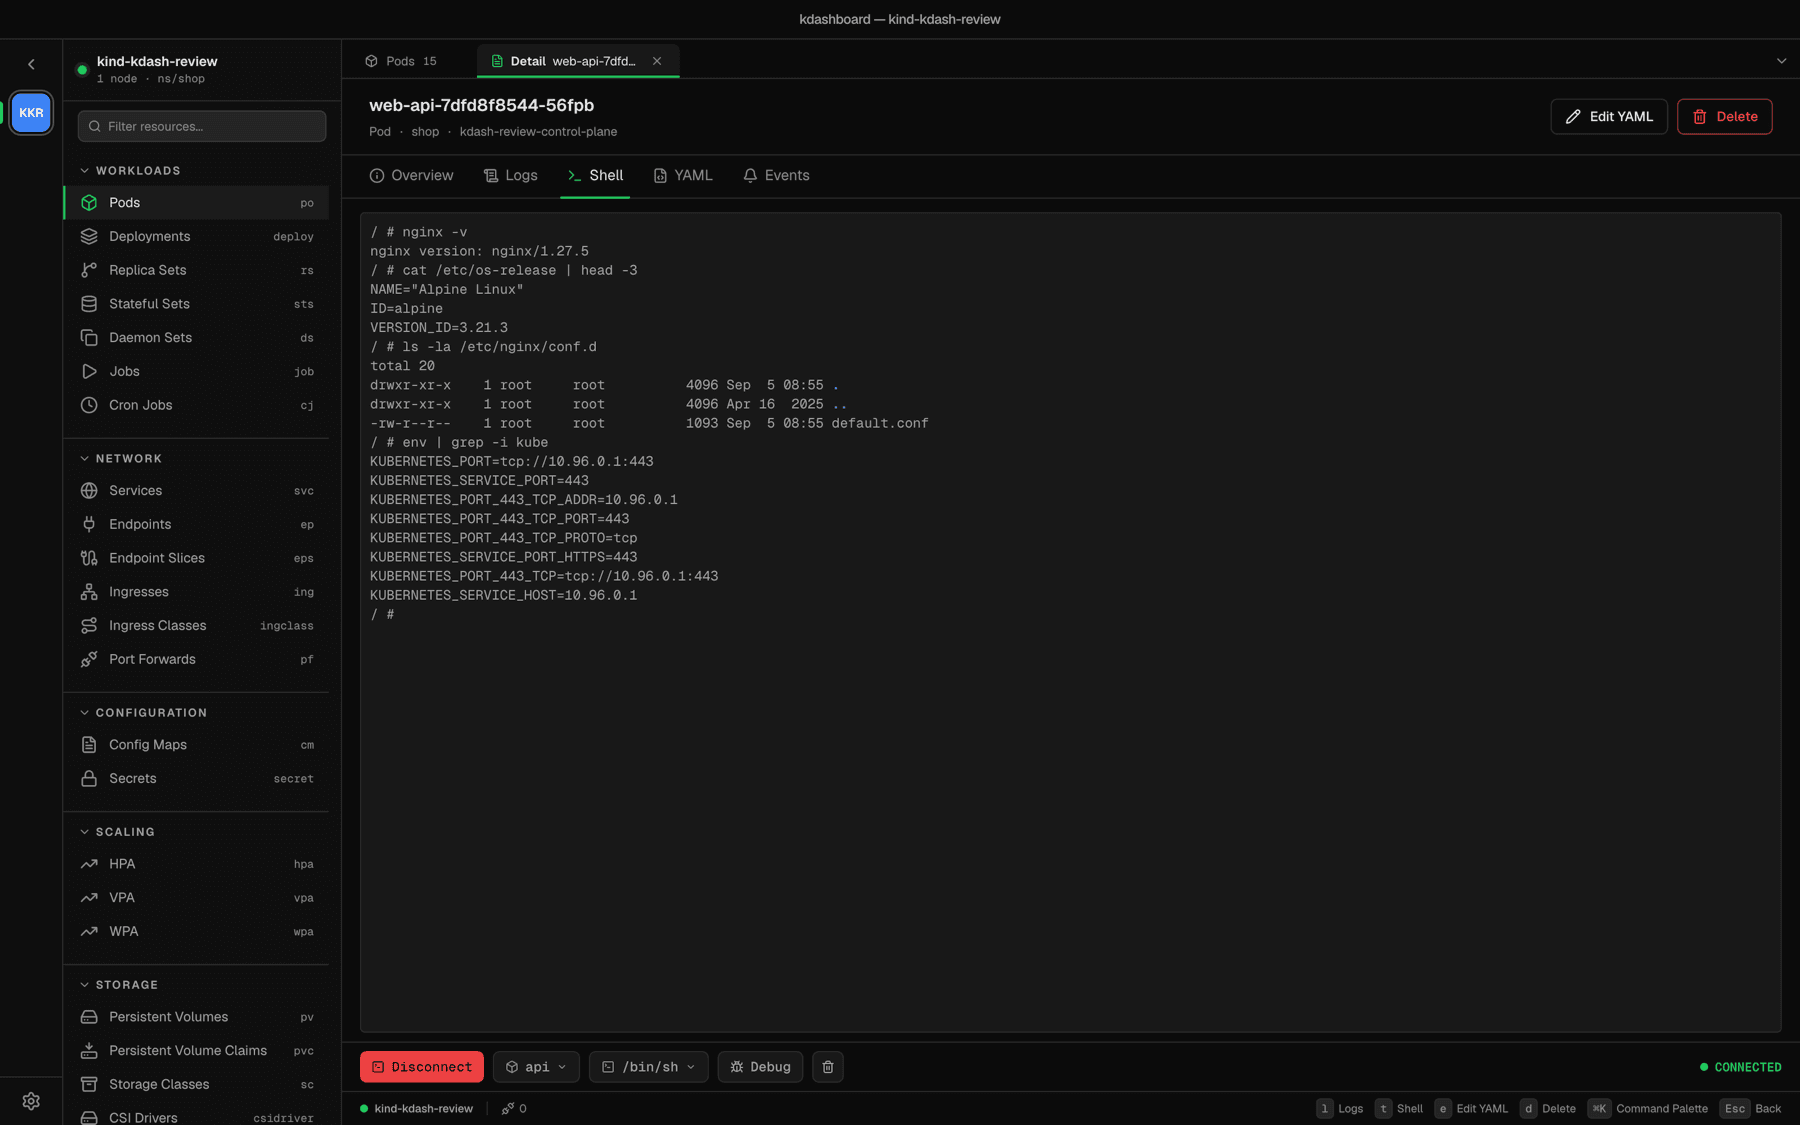The image size is (1800, 1125).
Task: Switch to the YAML tab
Action: tap(683, 176)
